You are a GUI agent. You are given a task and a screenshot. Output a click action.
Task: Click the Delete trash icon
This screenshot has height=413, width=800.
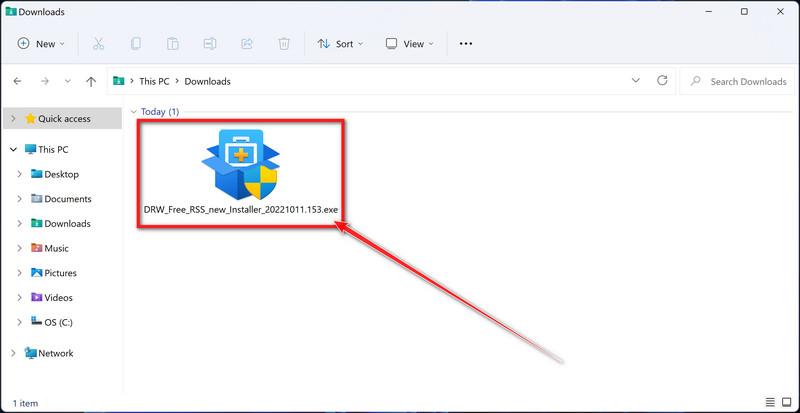click(284, 44)
